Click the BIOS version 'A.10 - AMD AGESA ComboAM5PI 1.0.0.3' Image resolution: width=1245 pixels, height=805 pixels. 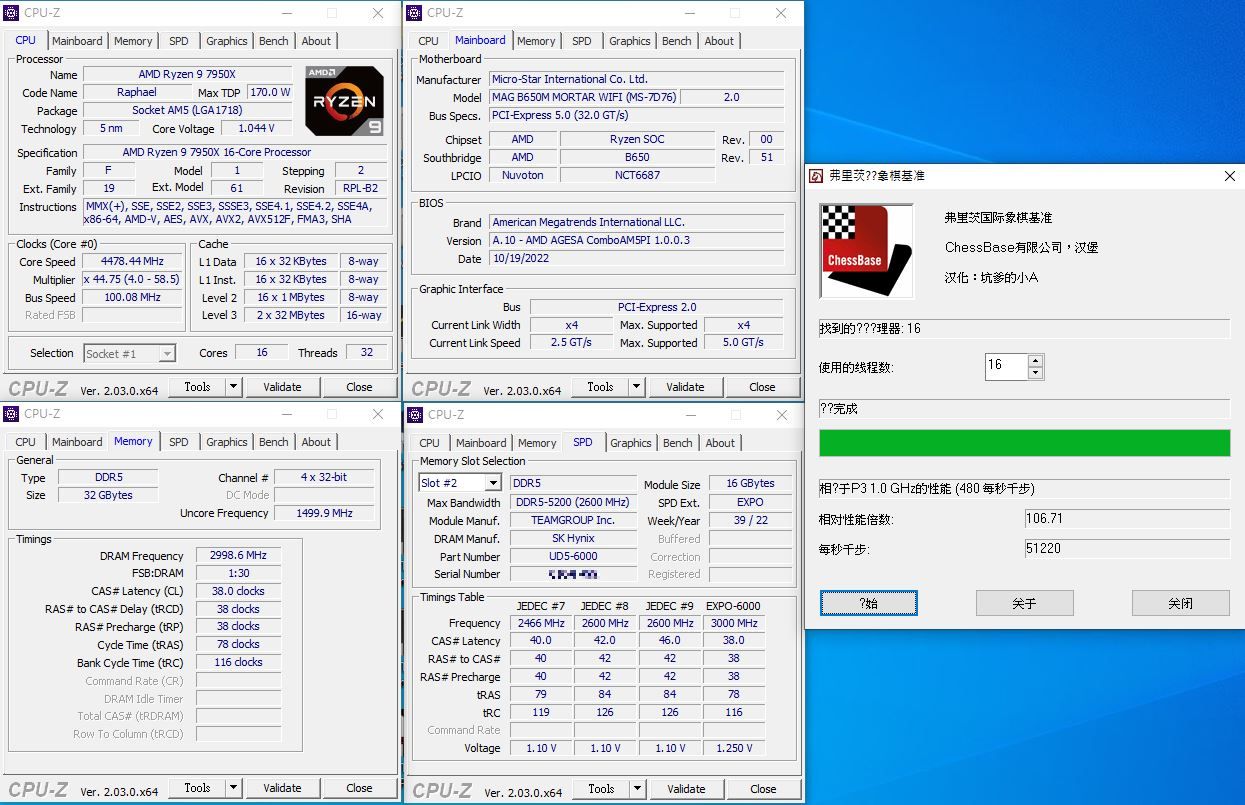pyautogui.click(x=637, y=240)
